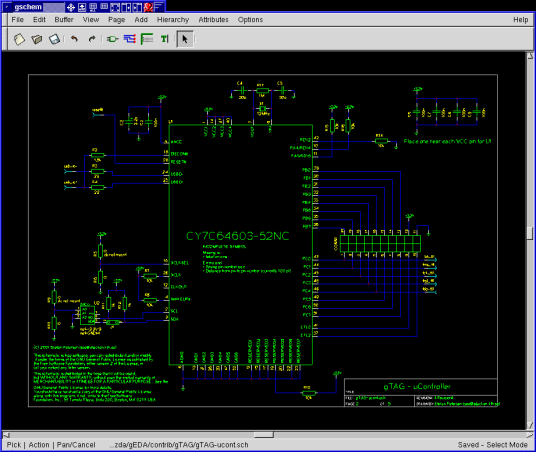Click the horizontal scrollbar thumb

click(264, 435)
